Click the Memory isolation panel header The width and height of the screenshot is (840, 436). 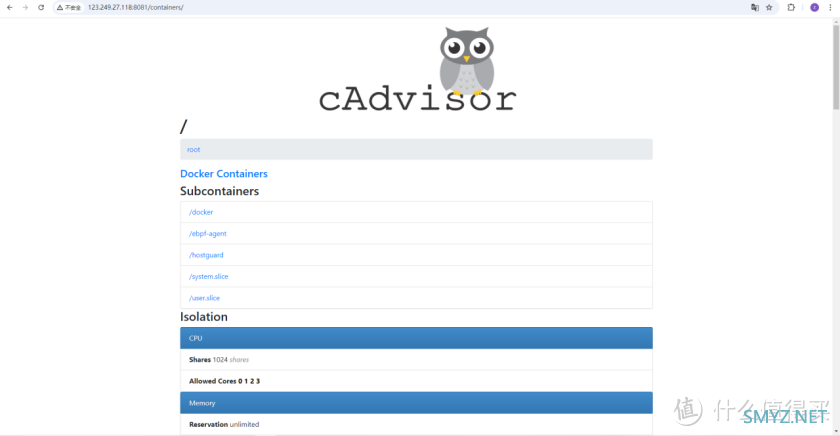pos(416,403)
